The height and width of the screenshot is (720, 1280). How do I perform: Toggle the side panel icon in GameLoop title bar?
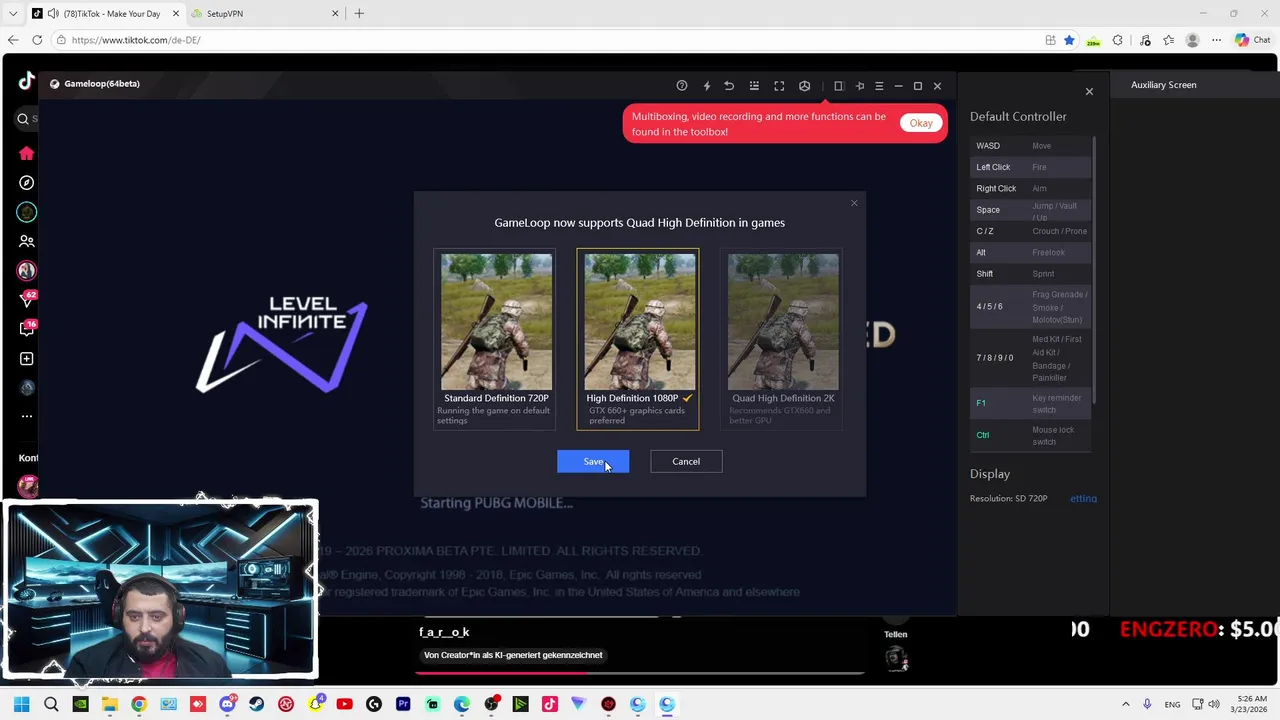point(839,86)
